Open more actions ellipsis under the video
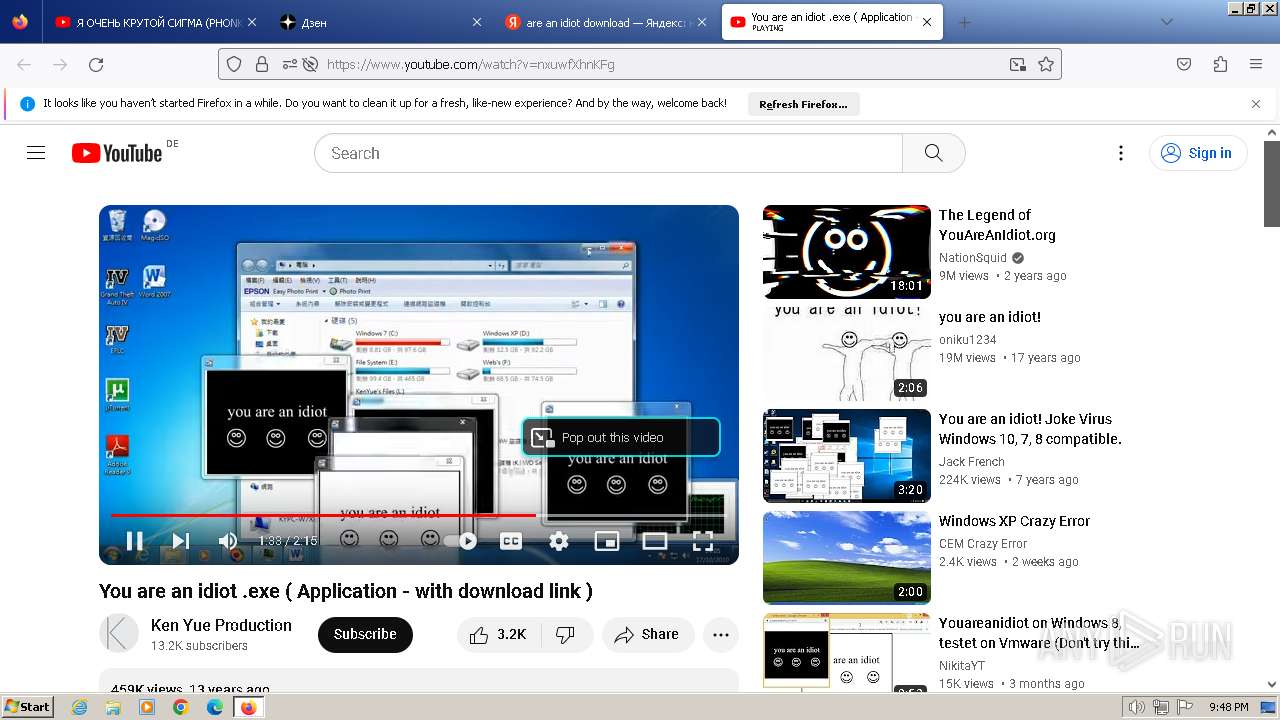The image size is (1280, 720). tap(721, 635)
